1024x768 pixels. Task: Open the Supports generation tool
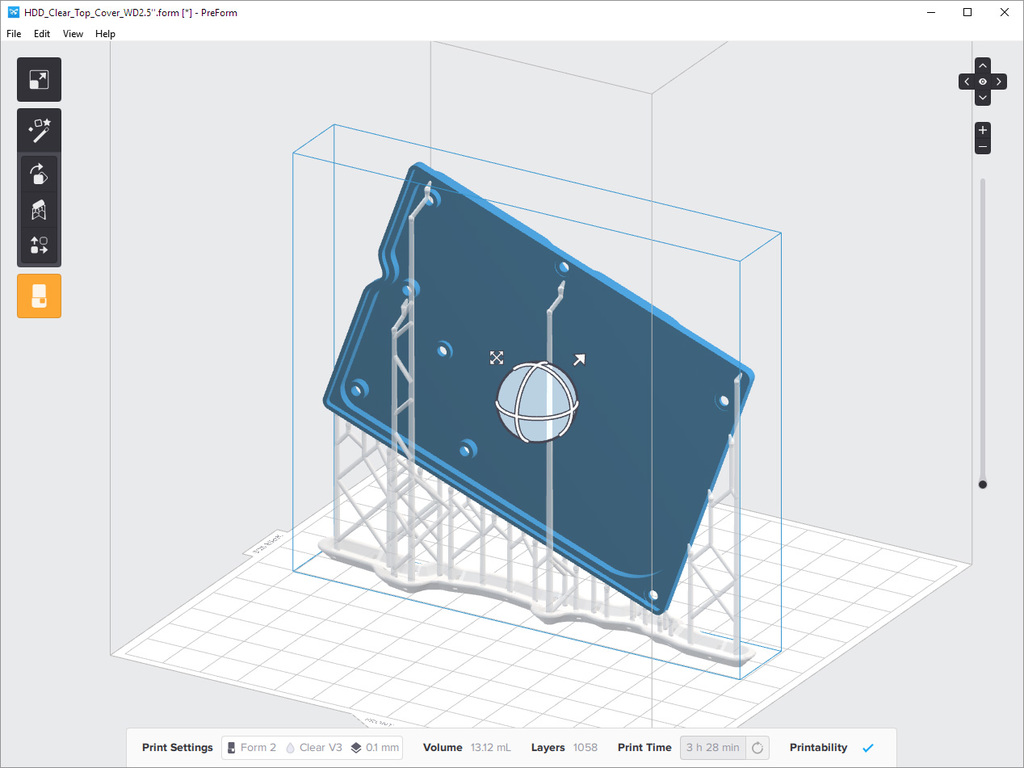coord(38,209)
